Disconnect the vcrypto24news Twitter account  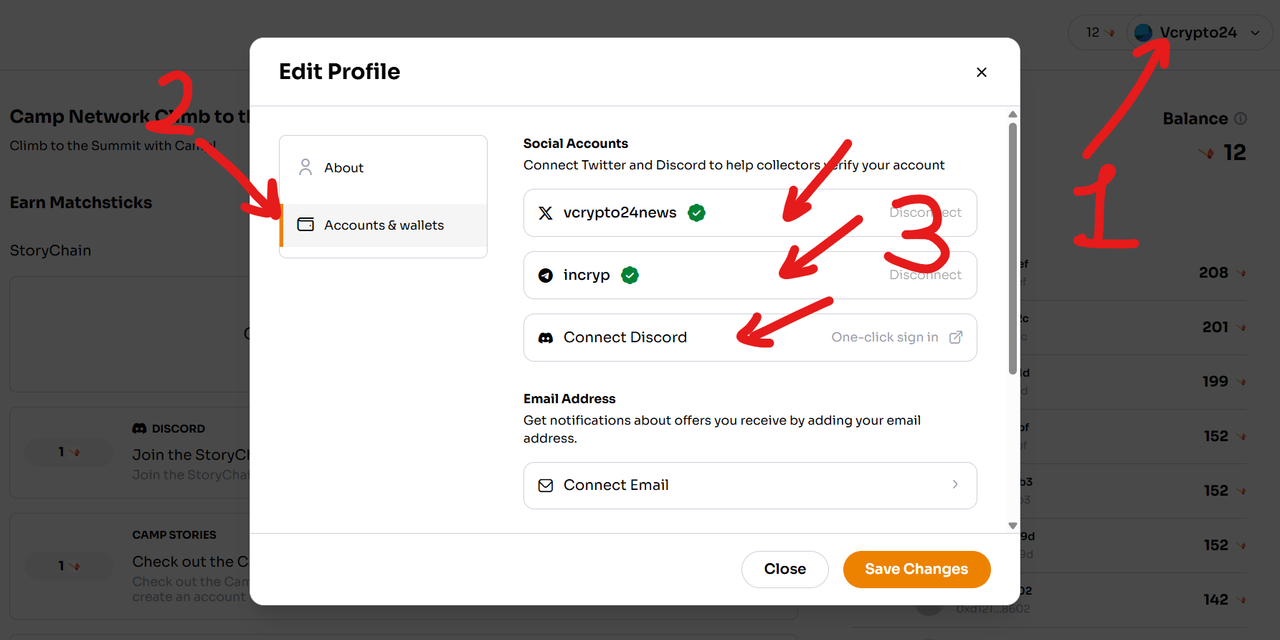[x=926, y=213]
